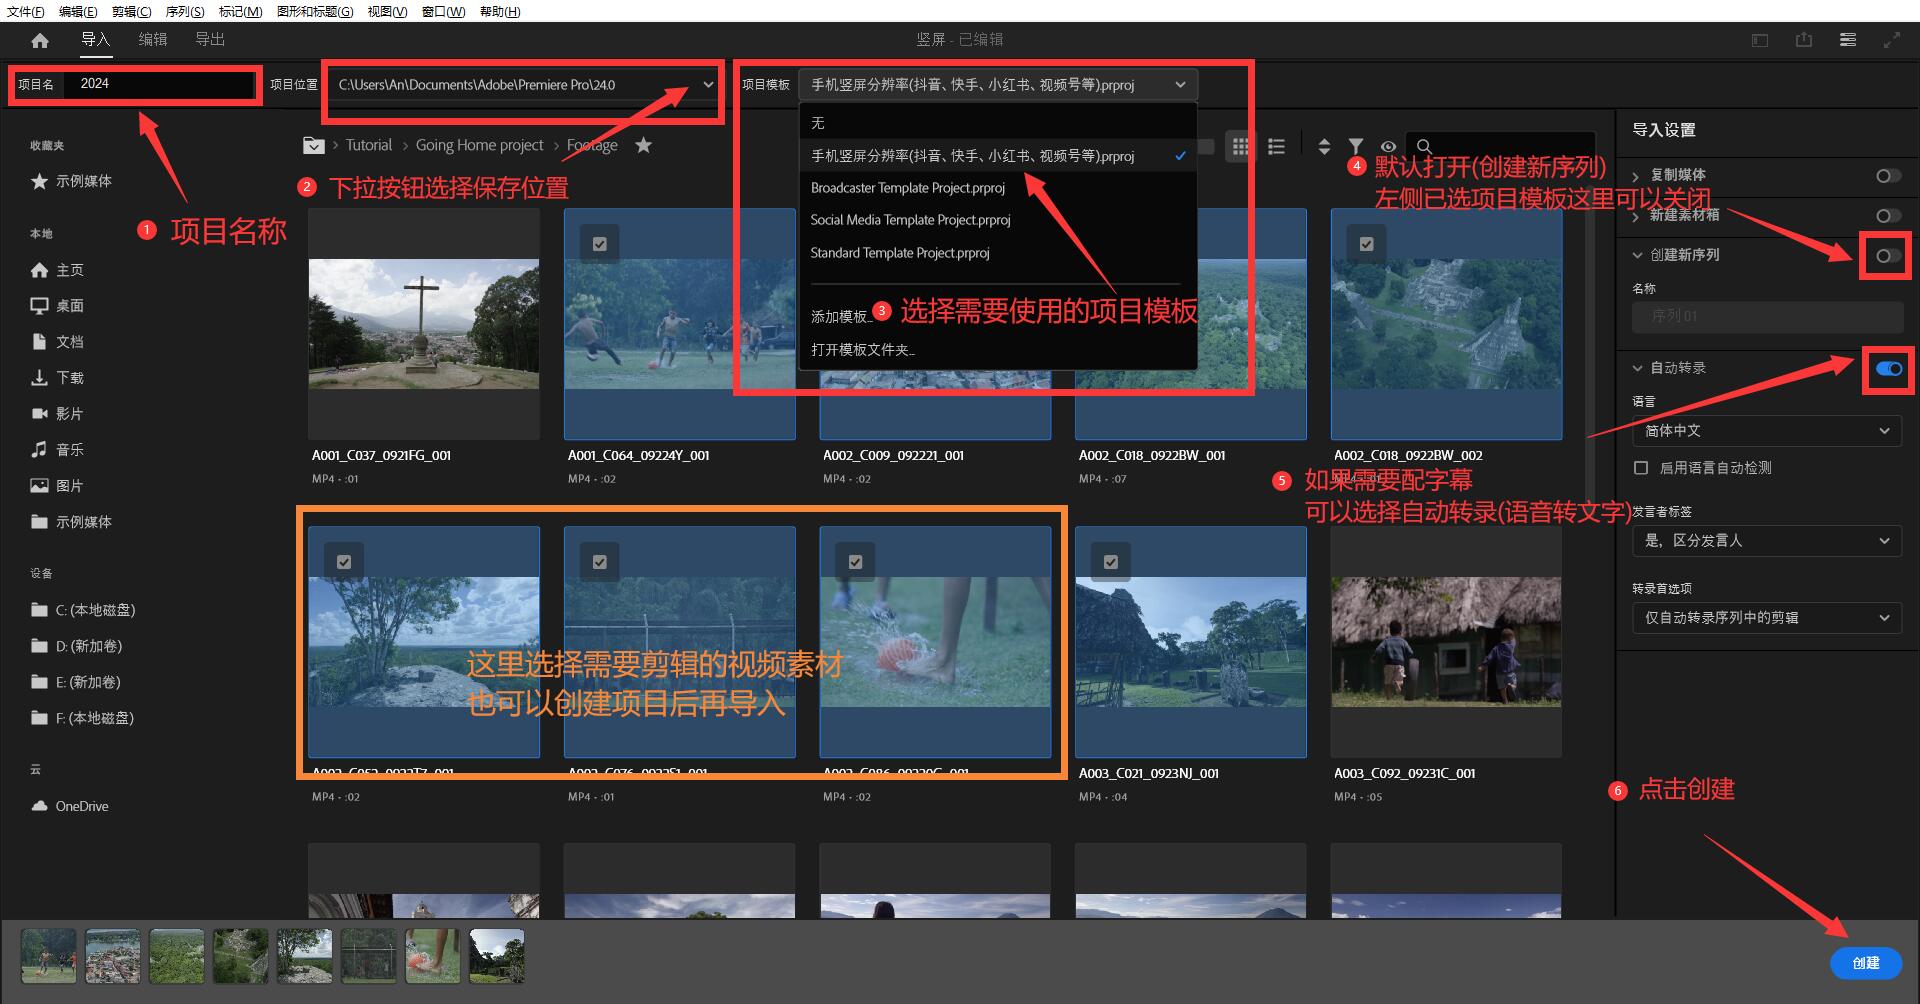Check the 启用语言自动检测 checkbox
The width and height of the screenshot is (1920, 1004).
tap(1641, 468)
